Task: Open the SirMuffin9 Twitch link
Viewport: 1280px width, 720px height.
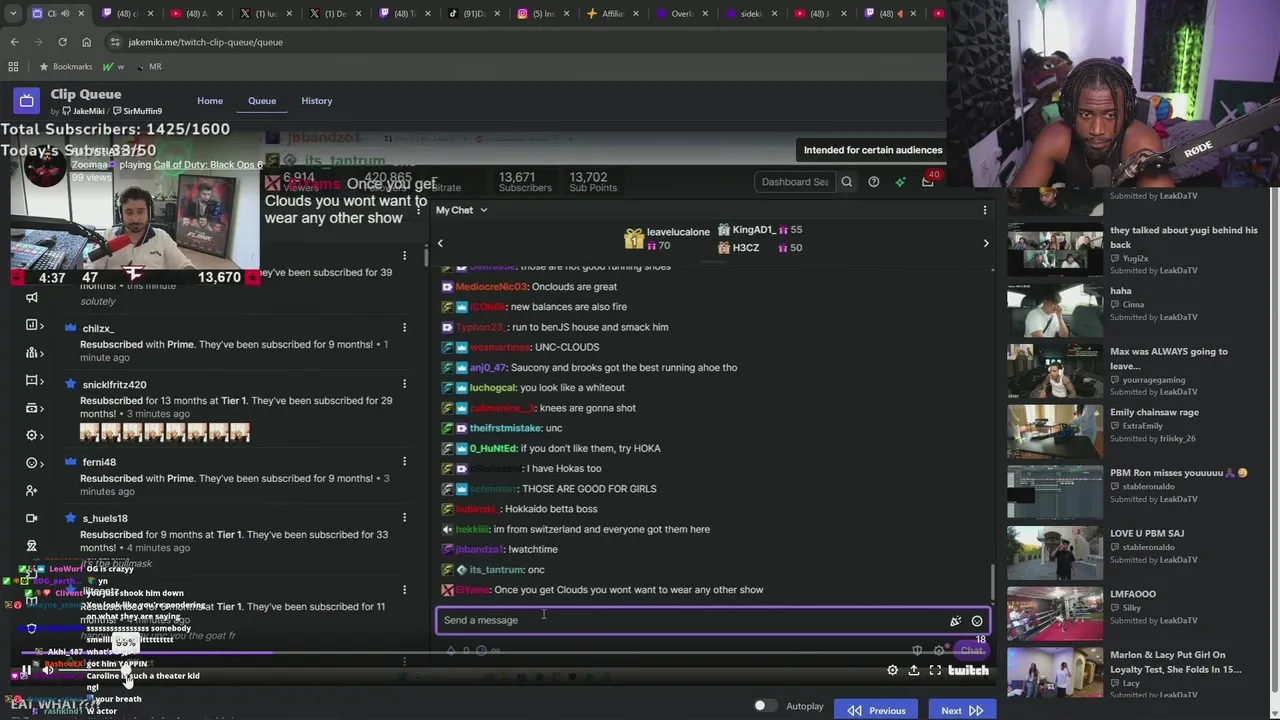Action: [x=138, y=111]
